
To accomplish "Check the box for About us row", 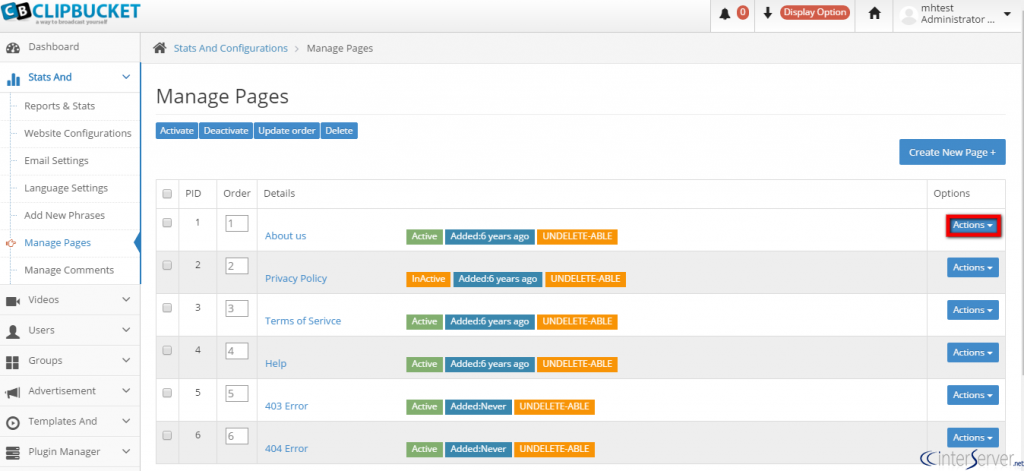I will [167, 223].
